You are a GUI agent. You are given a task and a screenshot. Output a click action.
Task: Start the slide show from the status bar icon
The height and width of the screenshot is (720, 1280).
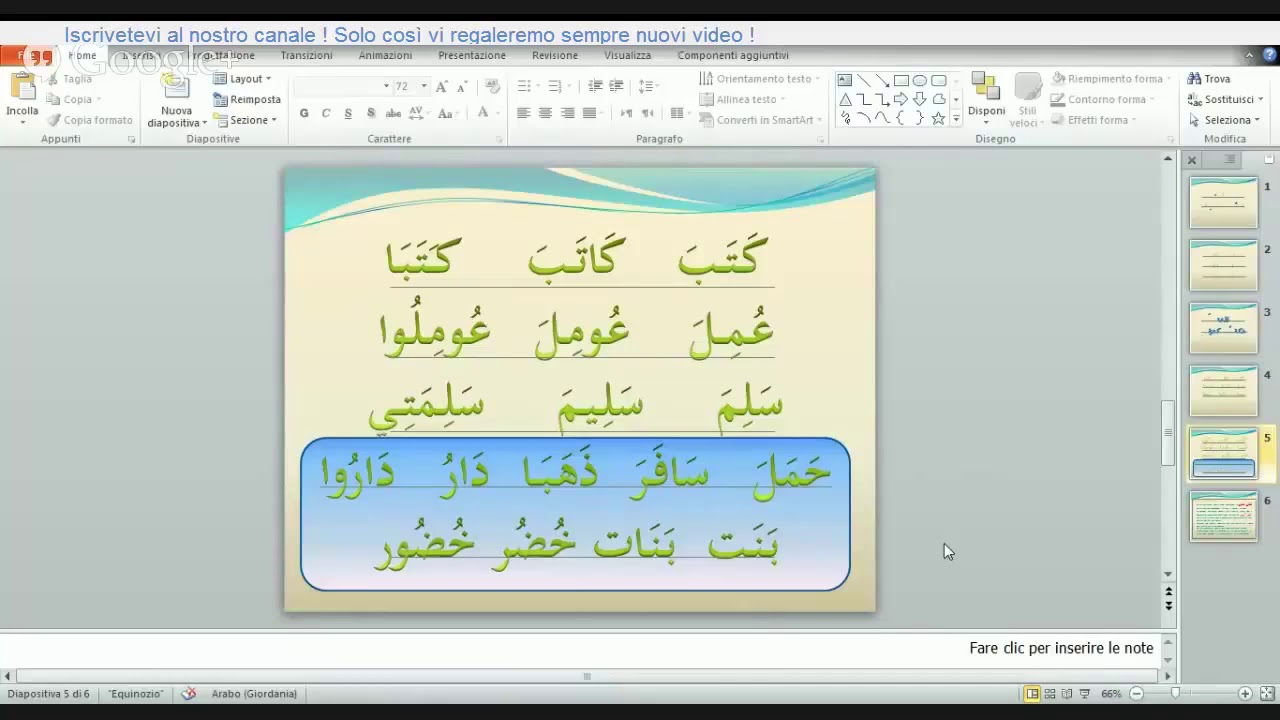(x=1085, y=693)
